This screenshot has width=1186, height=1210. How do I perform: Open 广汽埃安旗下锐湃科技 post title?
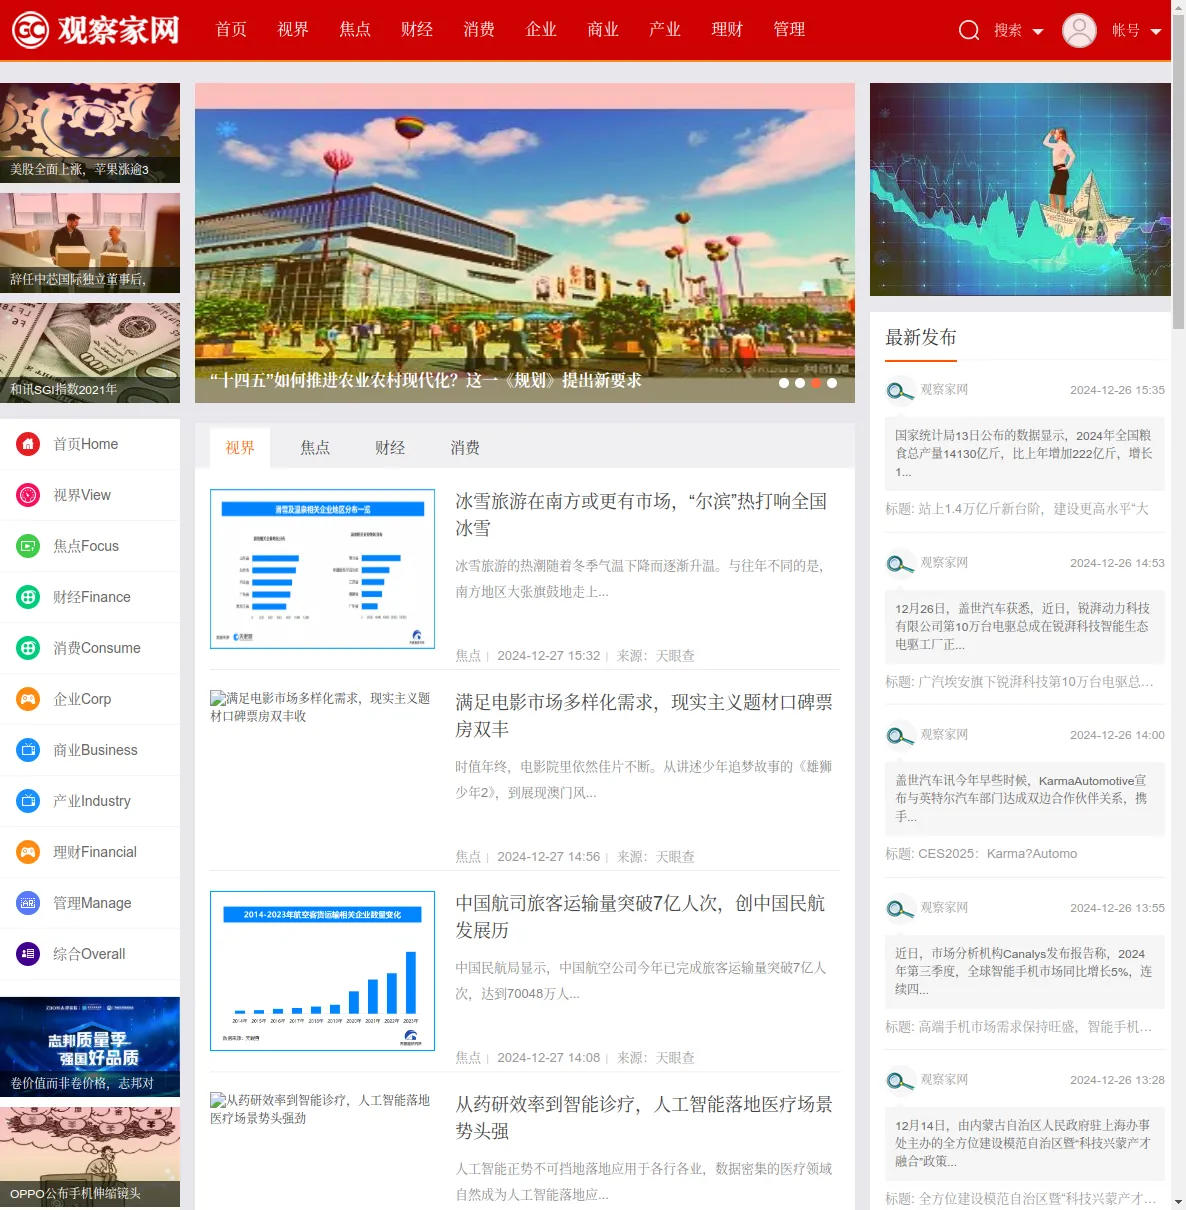pos(1019,682)
